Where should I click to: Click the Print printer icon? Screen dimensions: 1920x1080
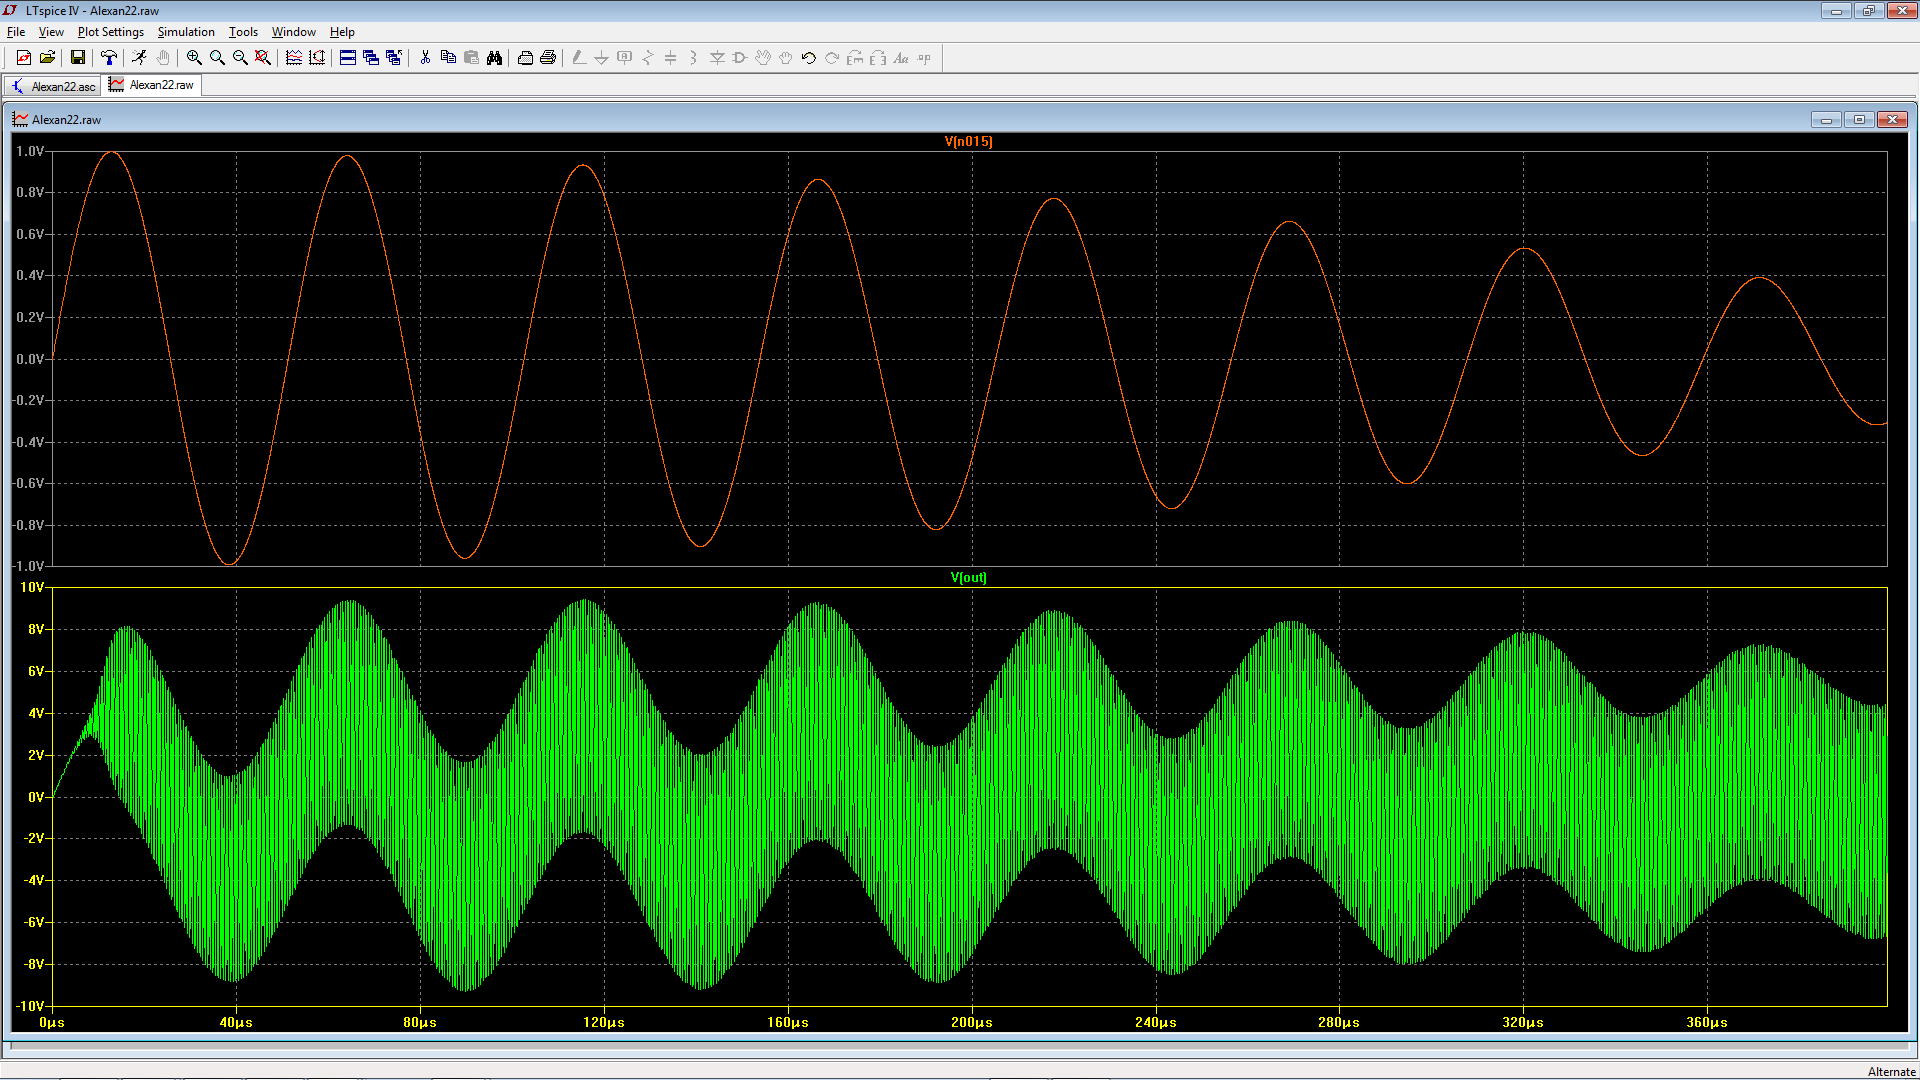point(548,58)
